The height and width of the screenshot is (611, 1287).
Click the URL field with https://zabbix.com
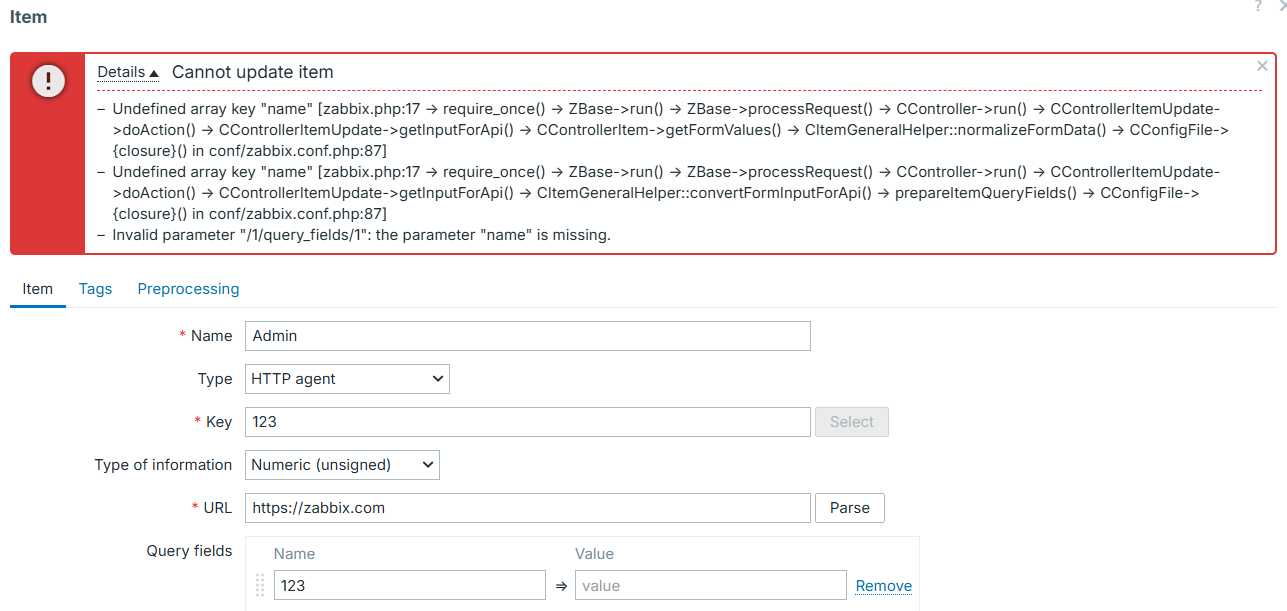click(527, 508)
